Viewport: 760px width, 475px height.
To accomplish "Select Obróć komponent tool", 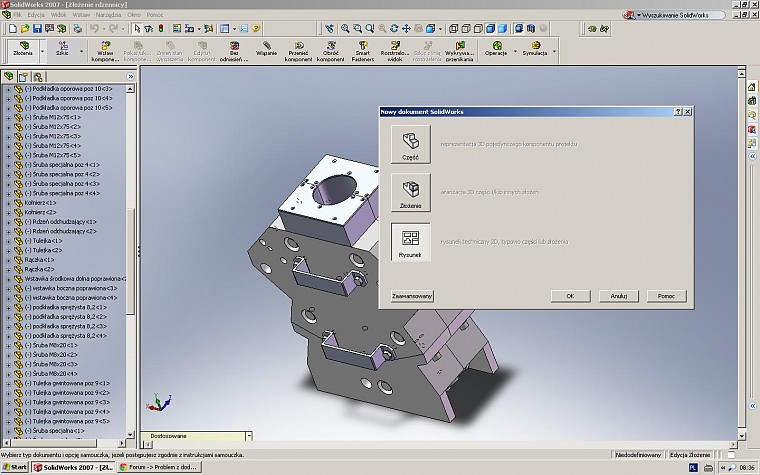I will click(x=331, y=51).
